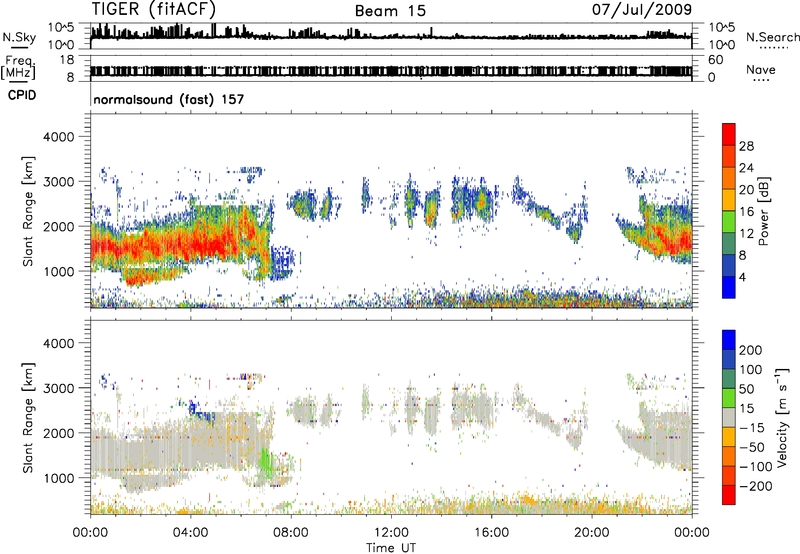Click the '-50' tick on velocity scale

tap(753, 447)
